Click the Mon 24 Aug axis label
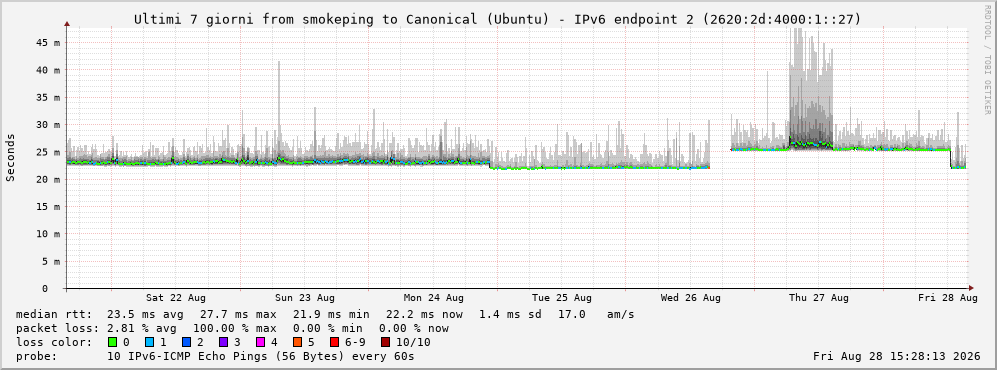 coord(434,298)
